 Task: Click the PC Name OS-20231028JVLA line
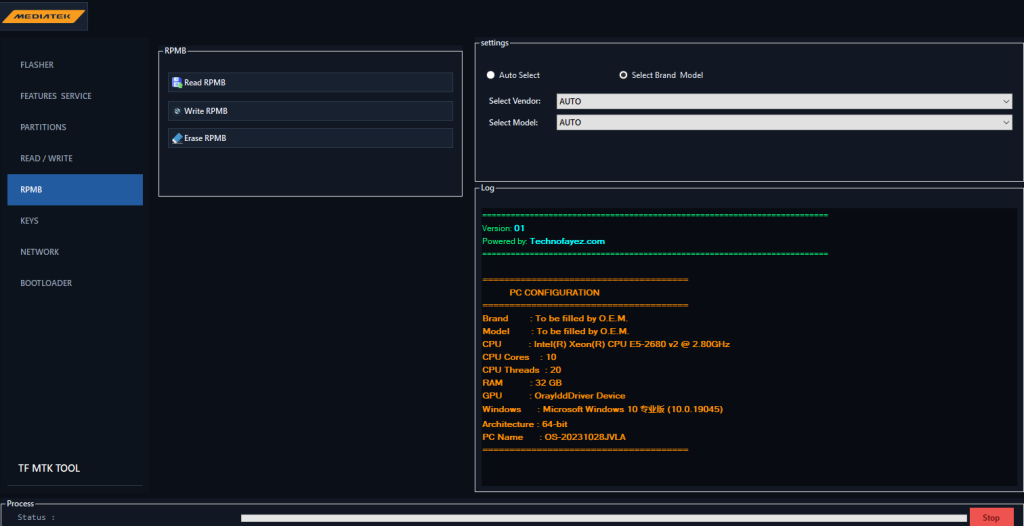[554, 437]
